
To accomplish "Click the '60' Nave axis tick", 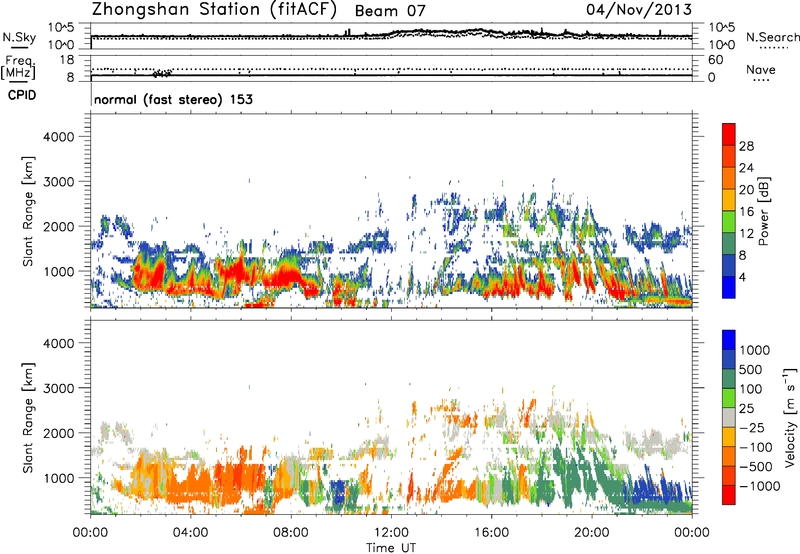I will (x=716, y=60).
